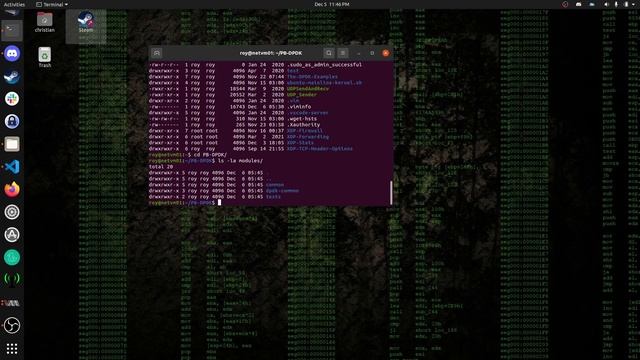Click the .vscode-server directory name
Image resolution: width=640 pixels, height=360 pixels.
pos(307,113)
